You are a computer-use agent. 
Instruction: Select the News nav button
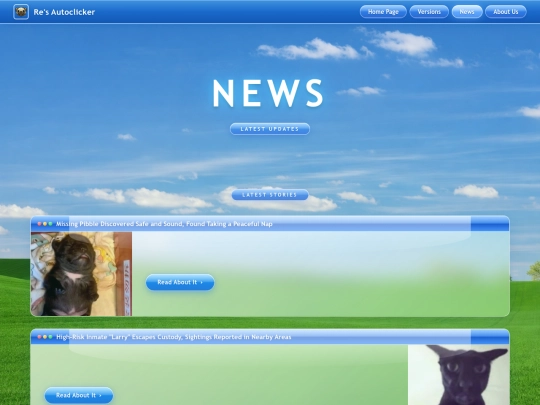coord(467,12)
